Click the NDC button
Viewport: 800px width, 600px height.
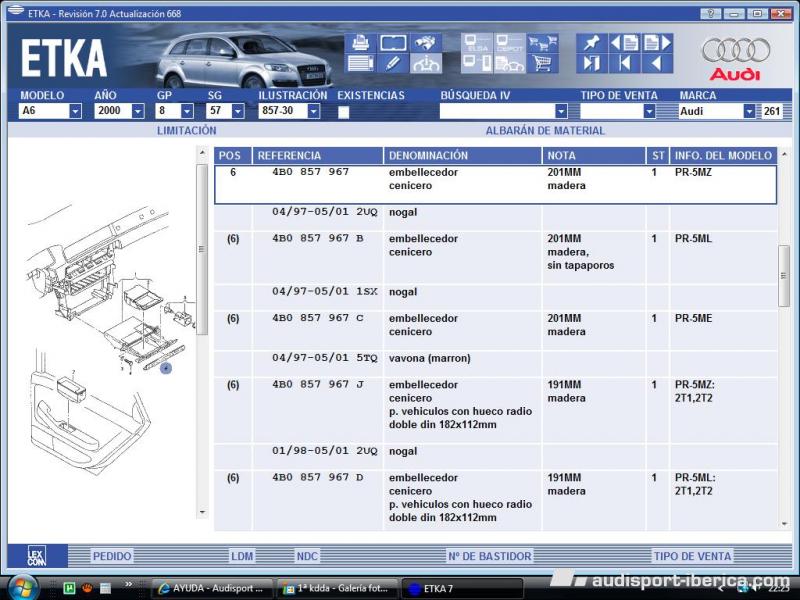click(307, 556)
